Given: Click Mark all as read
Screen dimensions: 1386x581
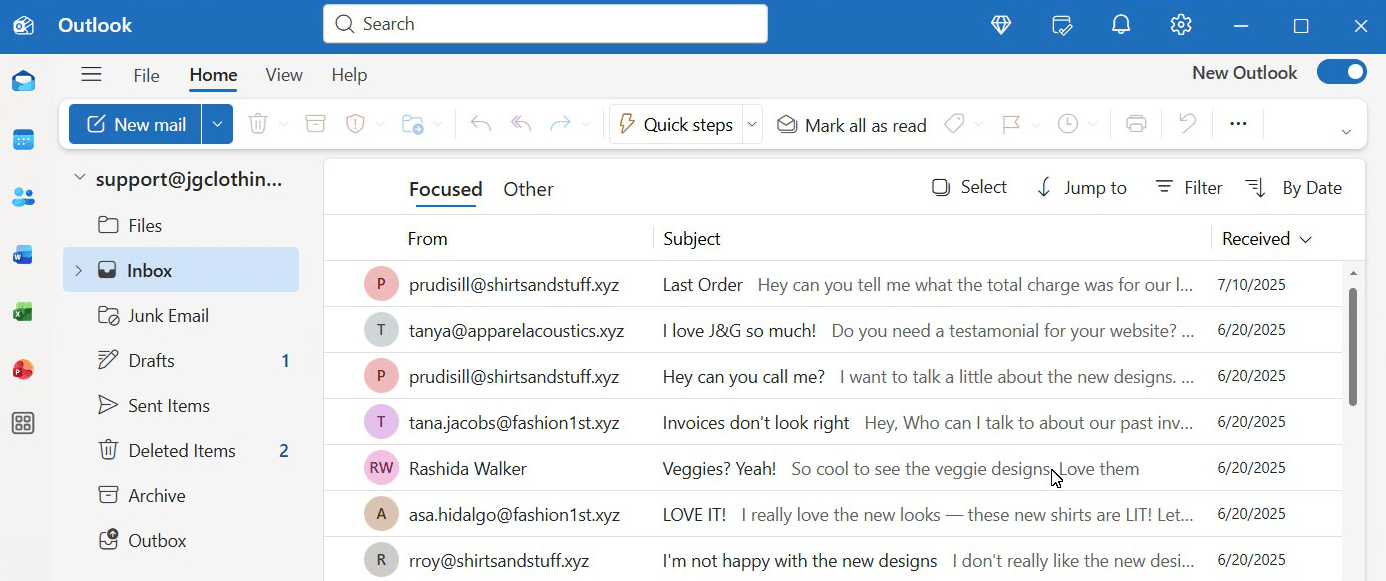Looking at the screenshot, I should (x=851, y=124).
